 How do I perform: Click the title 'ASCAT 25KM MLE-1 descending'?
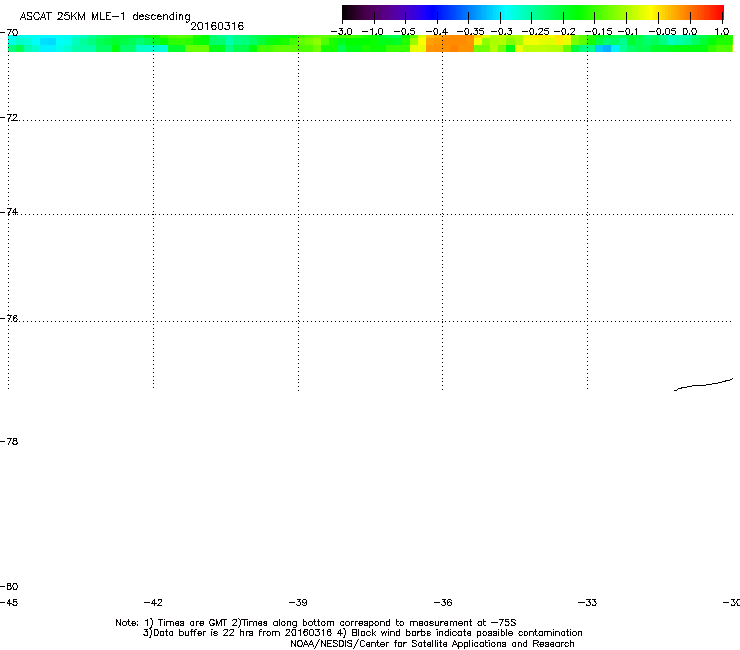point(105,16)
